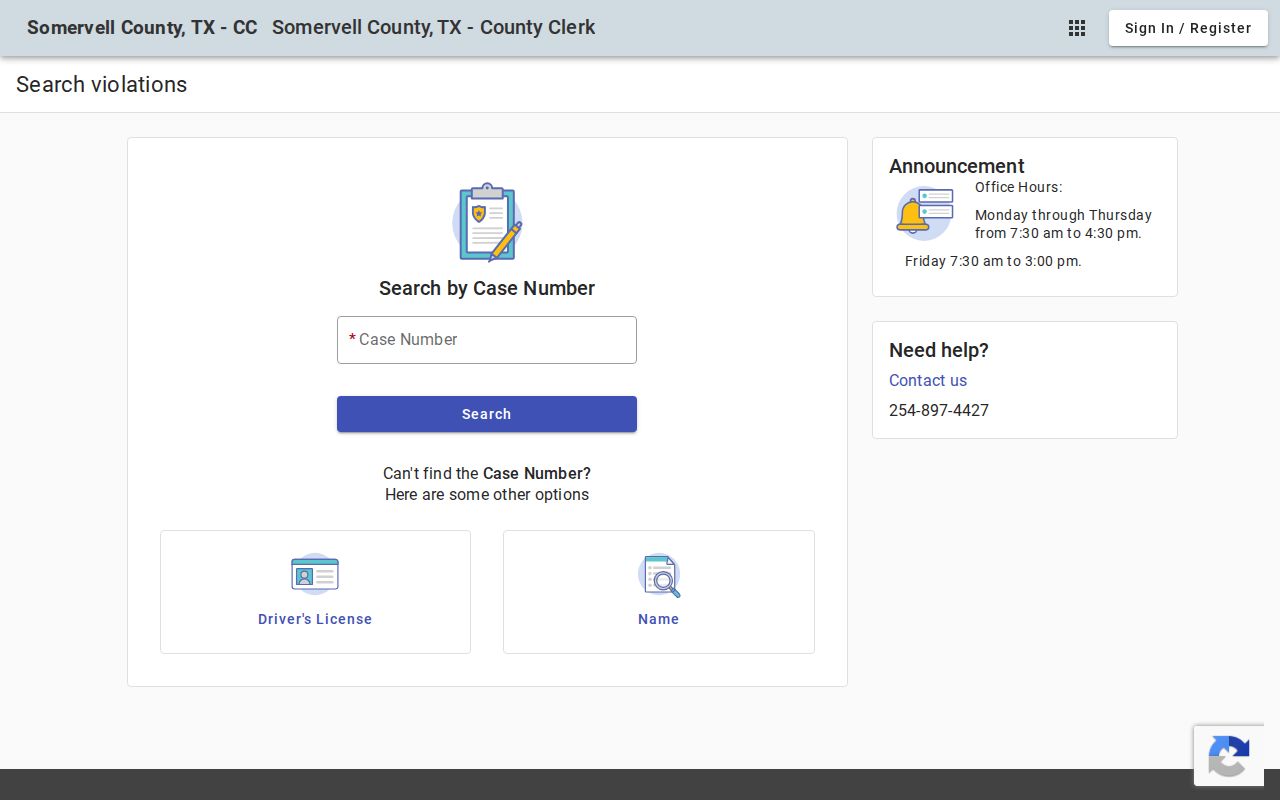
Task: Click the Here are some other options text
Action: click(487, 494)
